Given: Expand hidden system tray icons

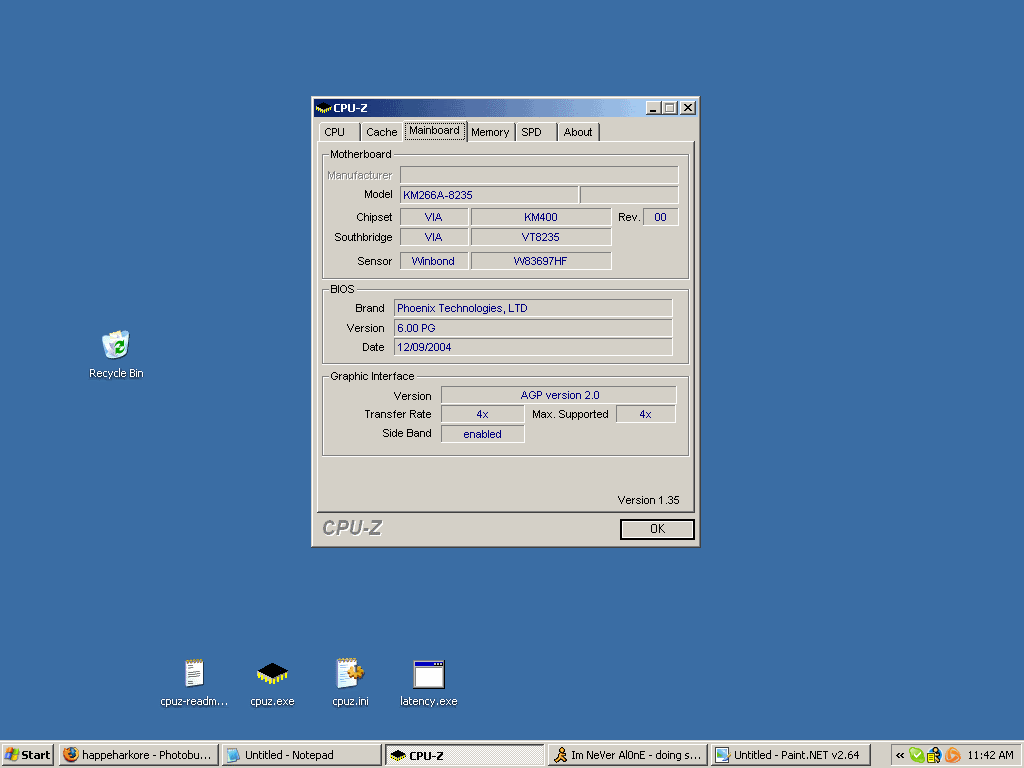Looking at the screenshot, I should [900, 755].
